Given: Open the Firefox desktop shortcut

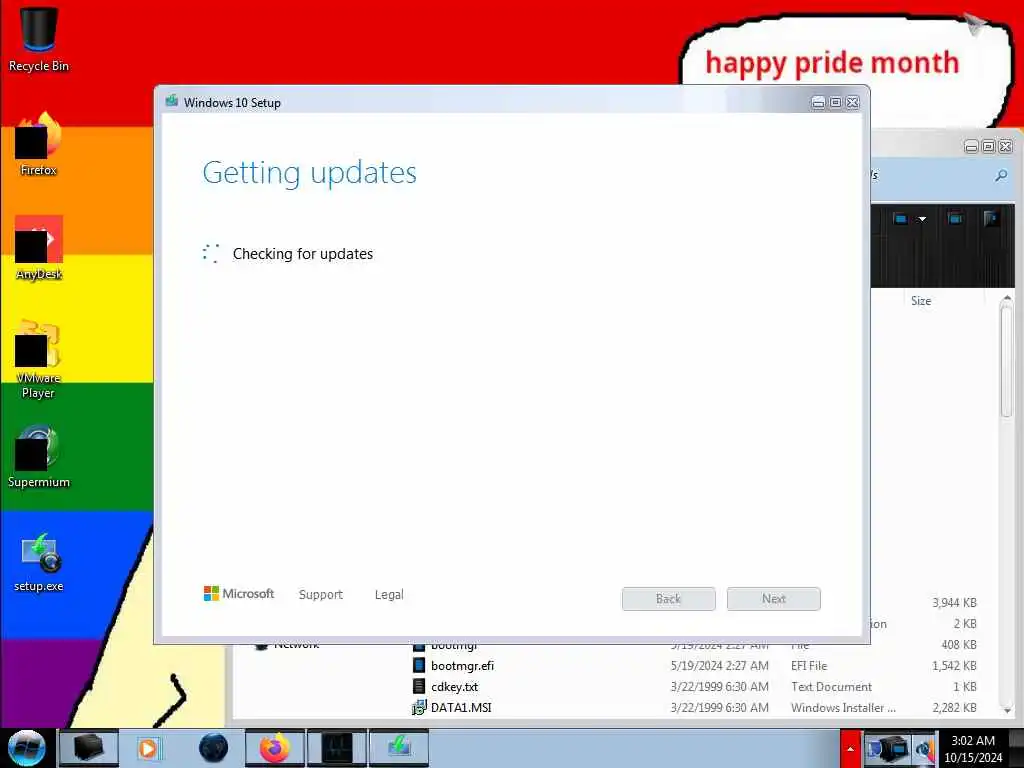Looking at the screenshot, I should [x=38, y=144].
